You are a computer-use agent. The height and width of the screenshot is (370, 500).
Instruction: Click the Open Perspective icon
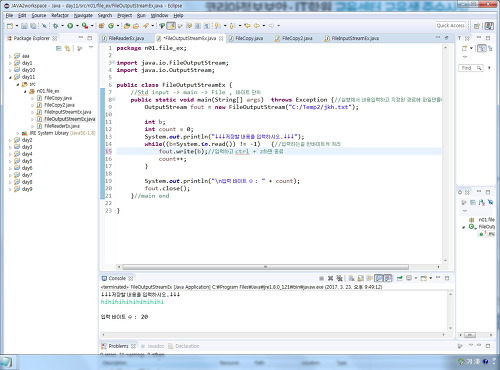pyautogui.click(x=477, y=26)
